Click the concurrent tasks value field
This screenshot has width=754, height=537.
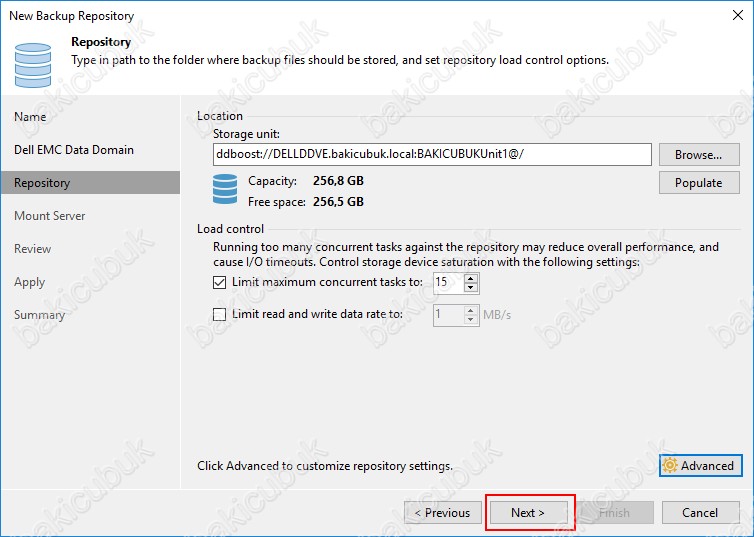449,283
